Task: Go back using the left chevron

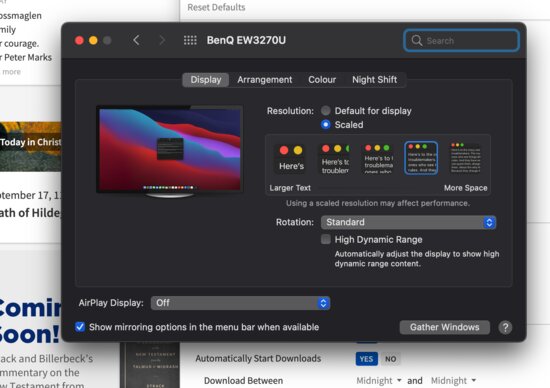Action: [136, 40]
